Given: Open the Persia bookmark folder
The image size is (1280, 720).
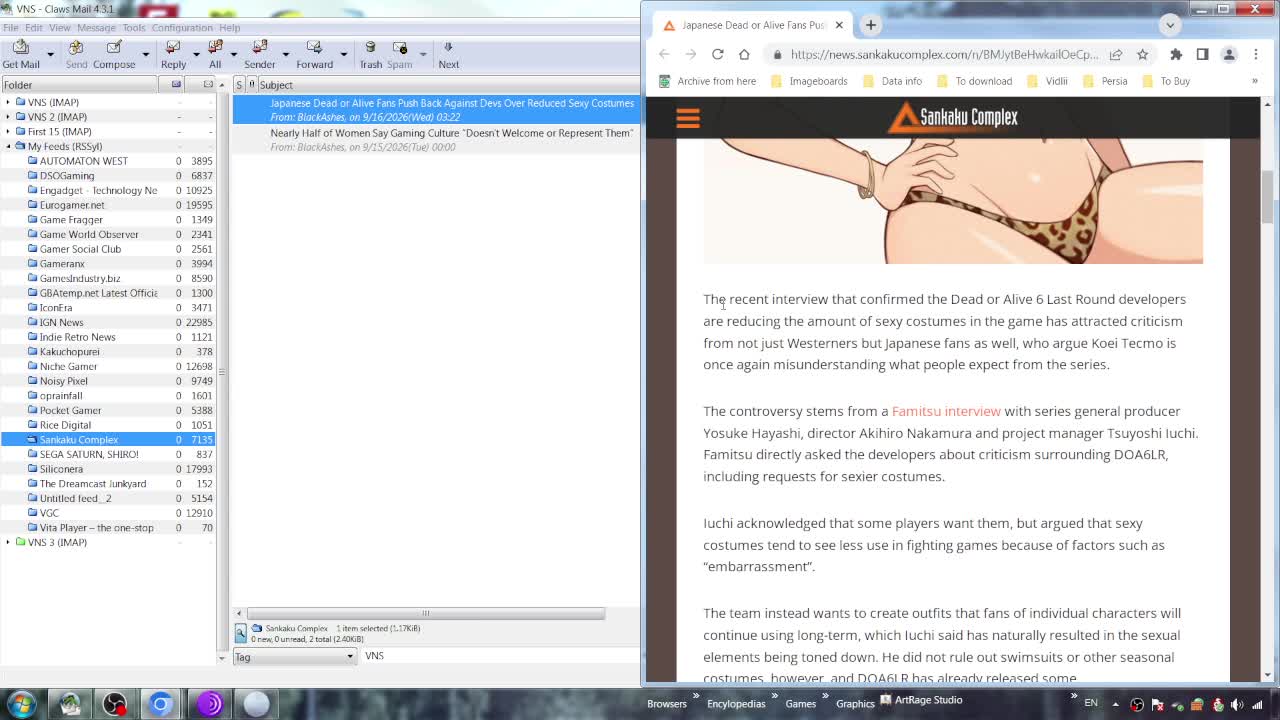Looking at the screenshot, I should (x=1105, y=81).
